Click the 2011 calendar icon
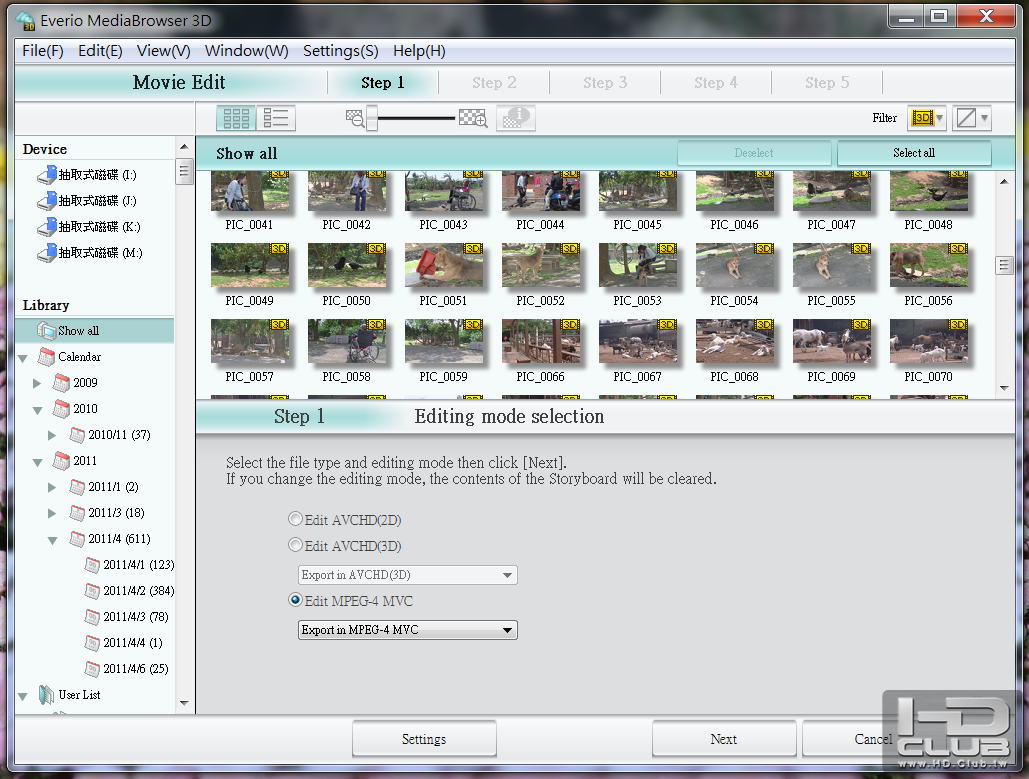1029x779 pixels. [62, 461]
